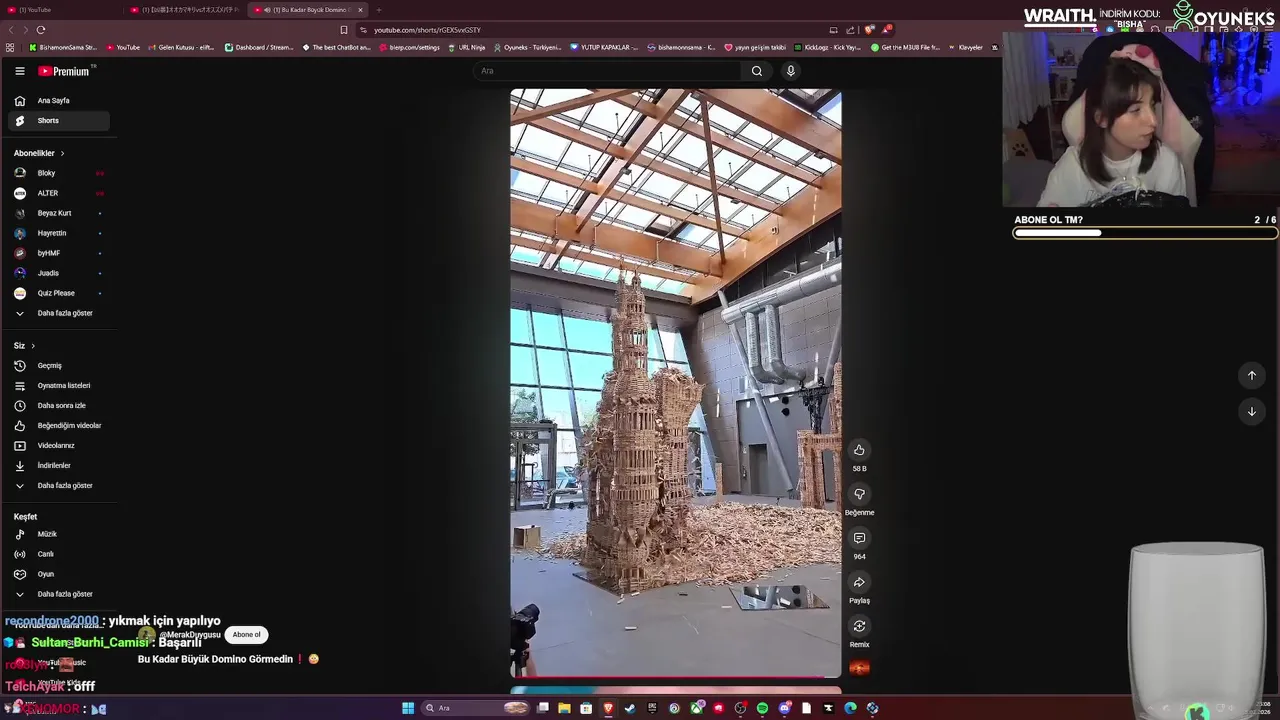Open the @MerakDuygusu channel link
The height and width of the screenshot is (720, 1280).
tap(189, 635)
